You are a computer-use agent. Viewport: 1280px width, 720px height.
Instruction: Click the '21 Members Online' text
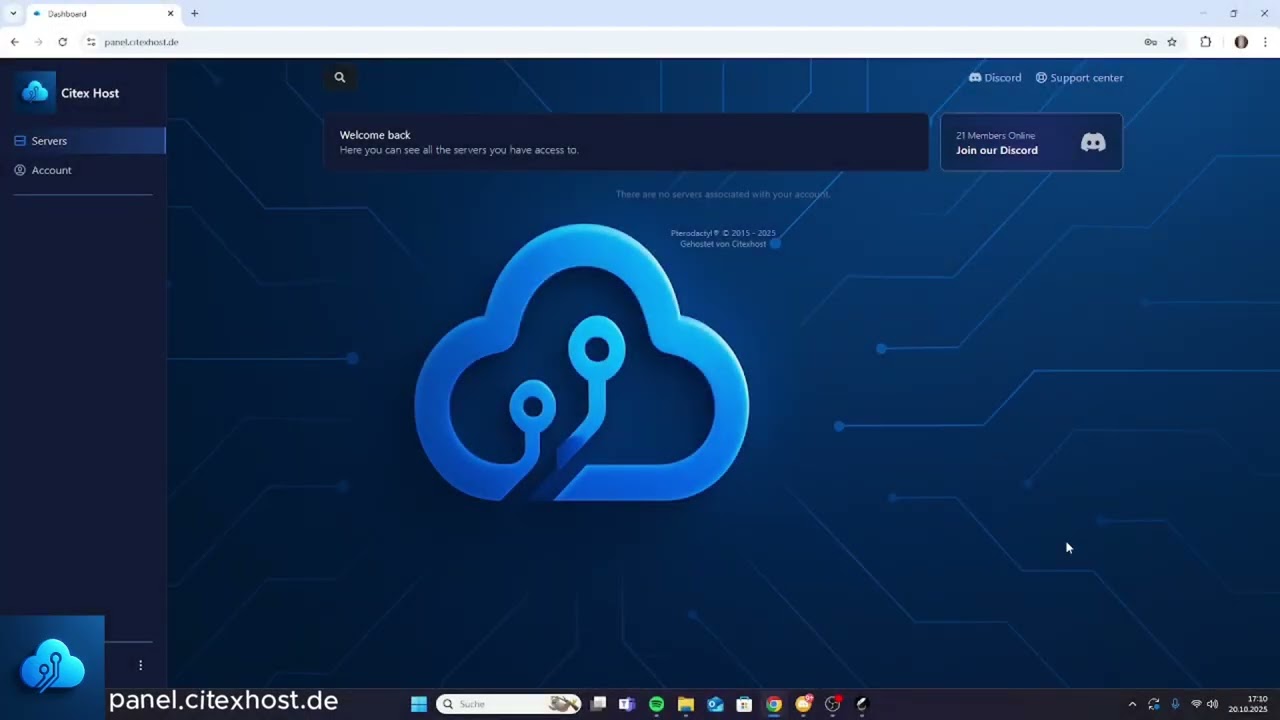(995, 135)
